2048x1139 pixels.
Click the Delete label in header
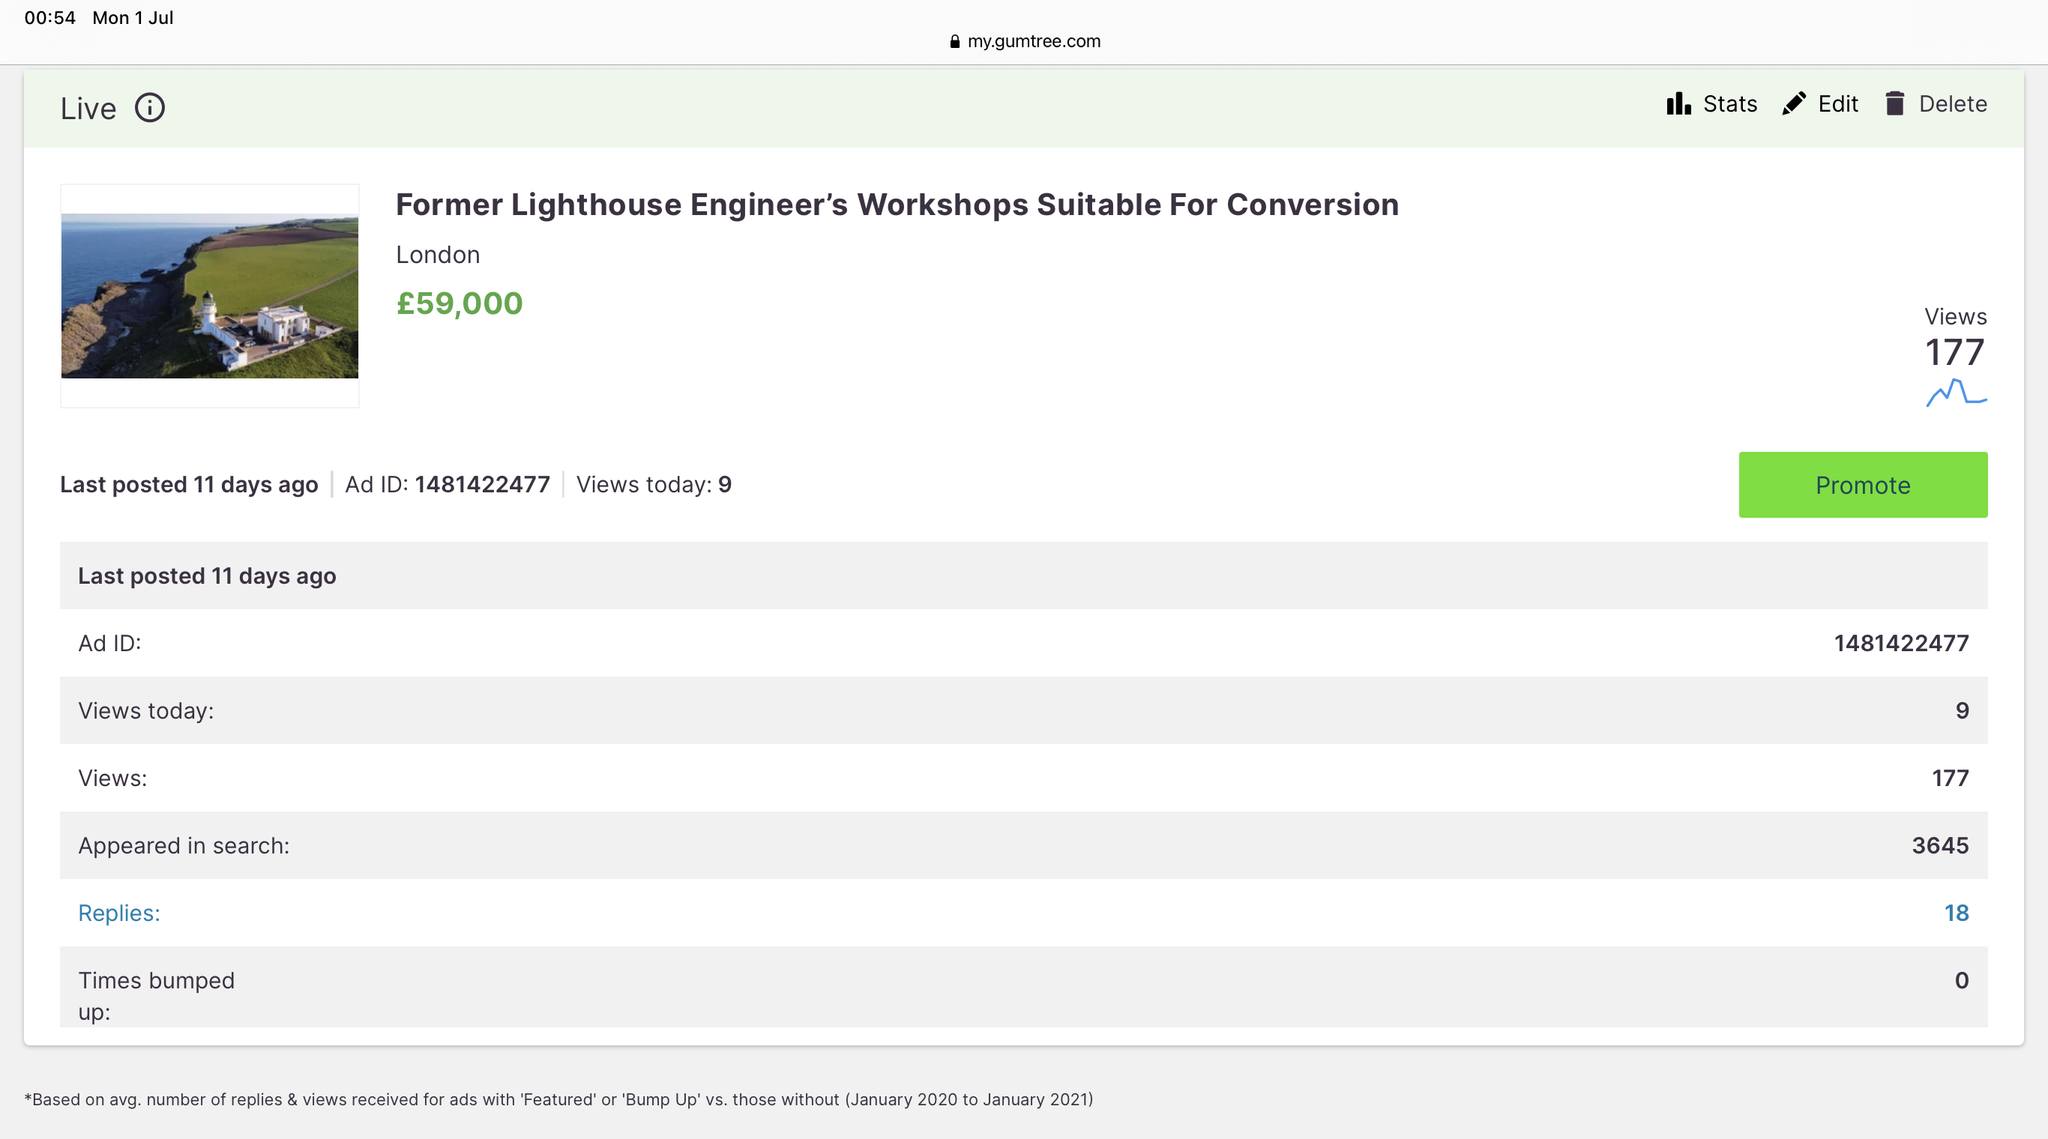[x=1953, y=104]
